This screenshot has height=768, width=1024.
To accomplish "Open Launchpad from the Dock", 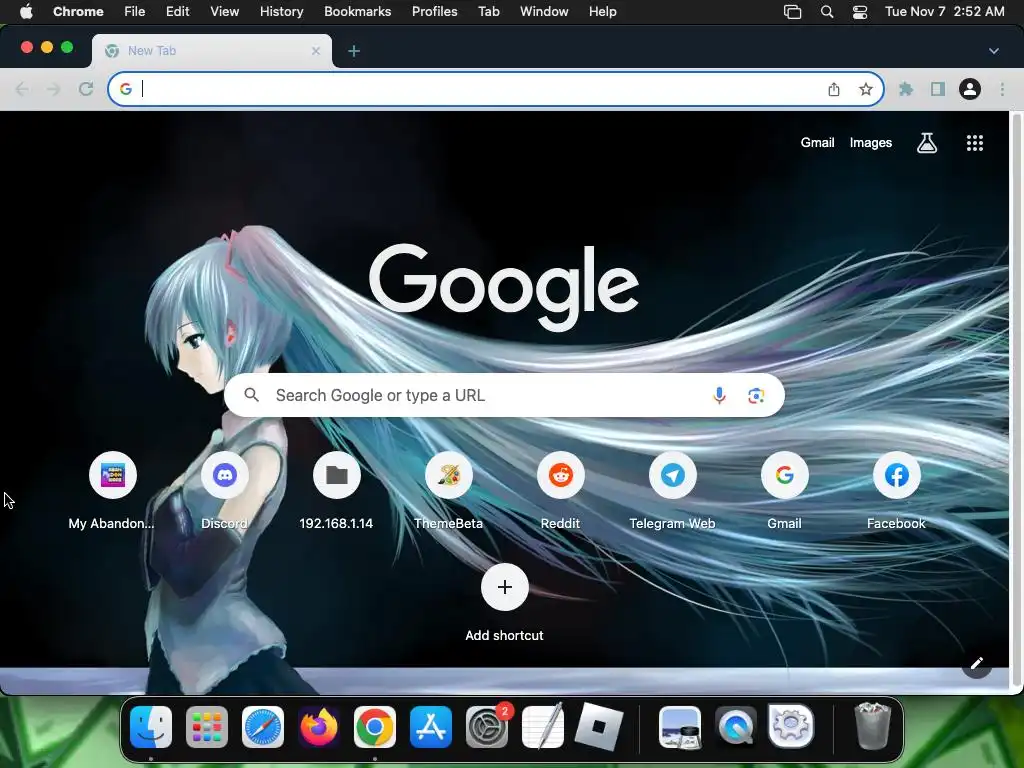I will 207,727.
